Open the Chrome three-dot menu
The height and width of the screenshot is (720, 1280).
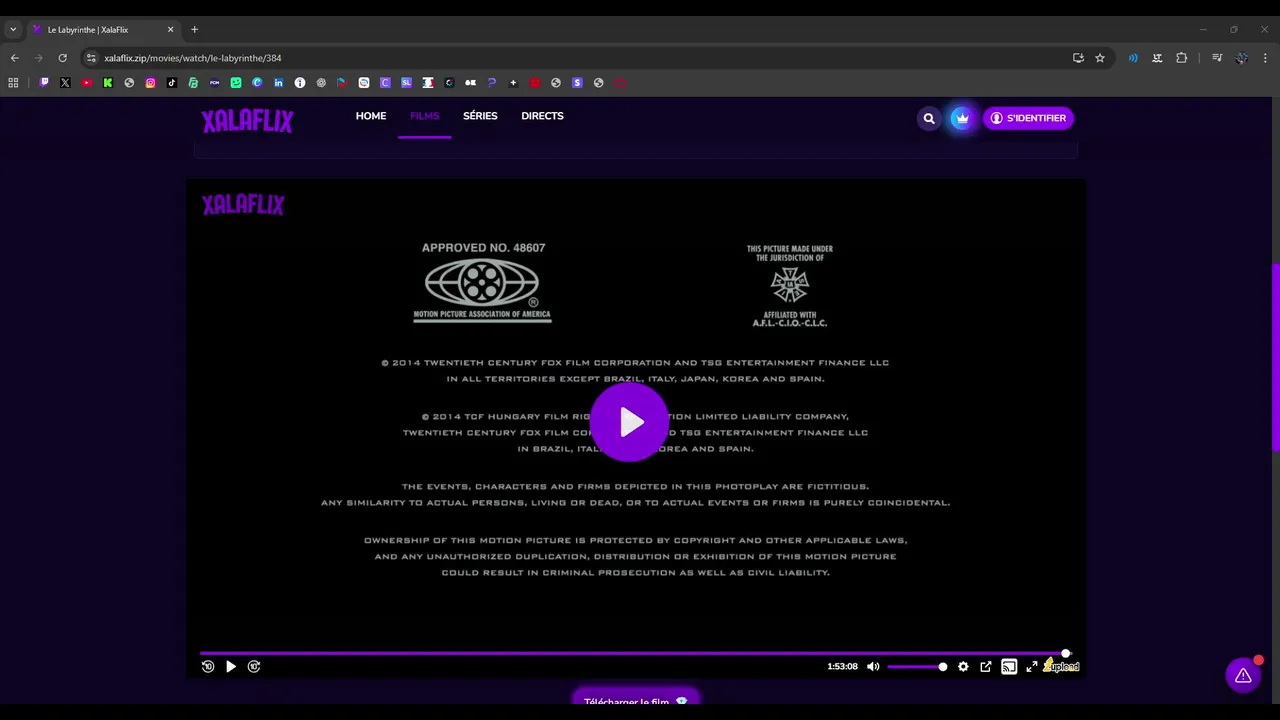[1265, 58]
